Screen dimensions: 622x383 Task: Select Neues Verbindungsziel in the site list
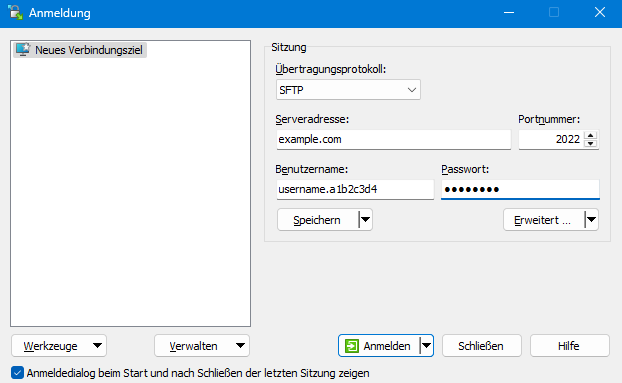coord(80,50)
